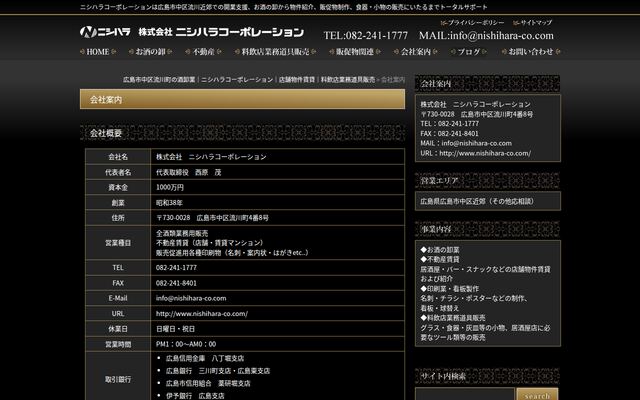Select the ◆印刷業・看板製作 sidebar item
Screen dimensions: 640x400
[450, 289]
